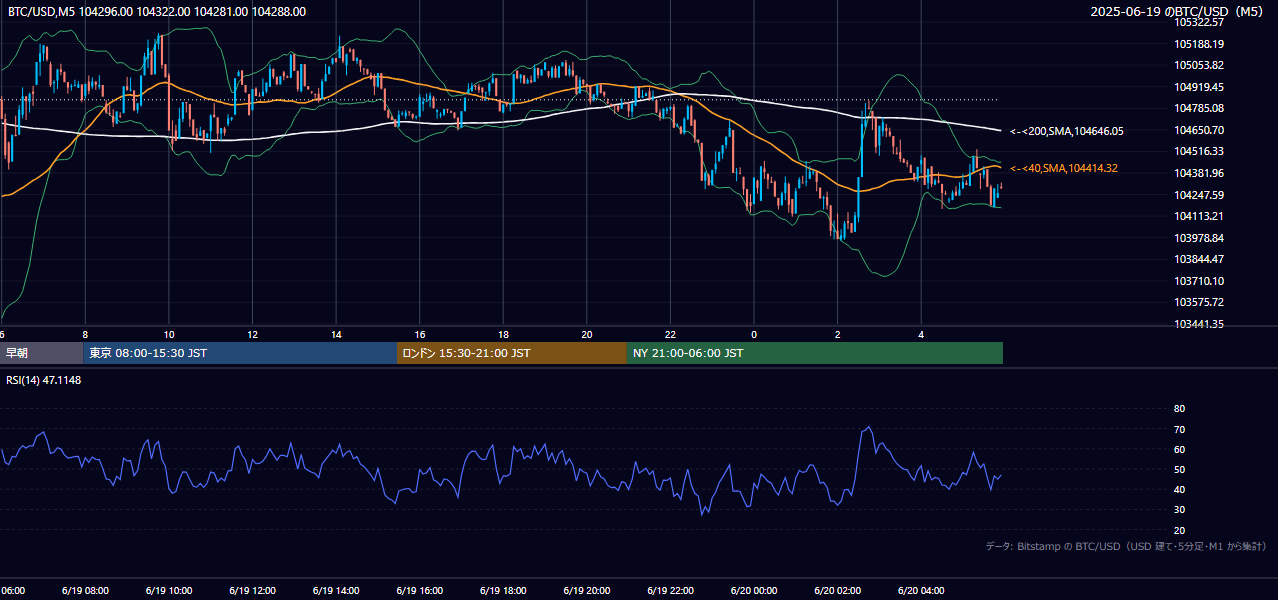Click price axis value 105322.57
Viewport: 1278px width, 600px height.
(x=1199, y=22)
